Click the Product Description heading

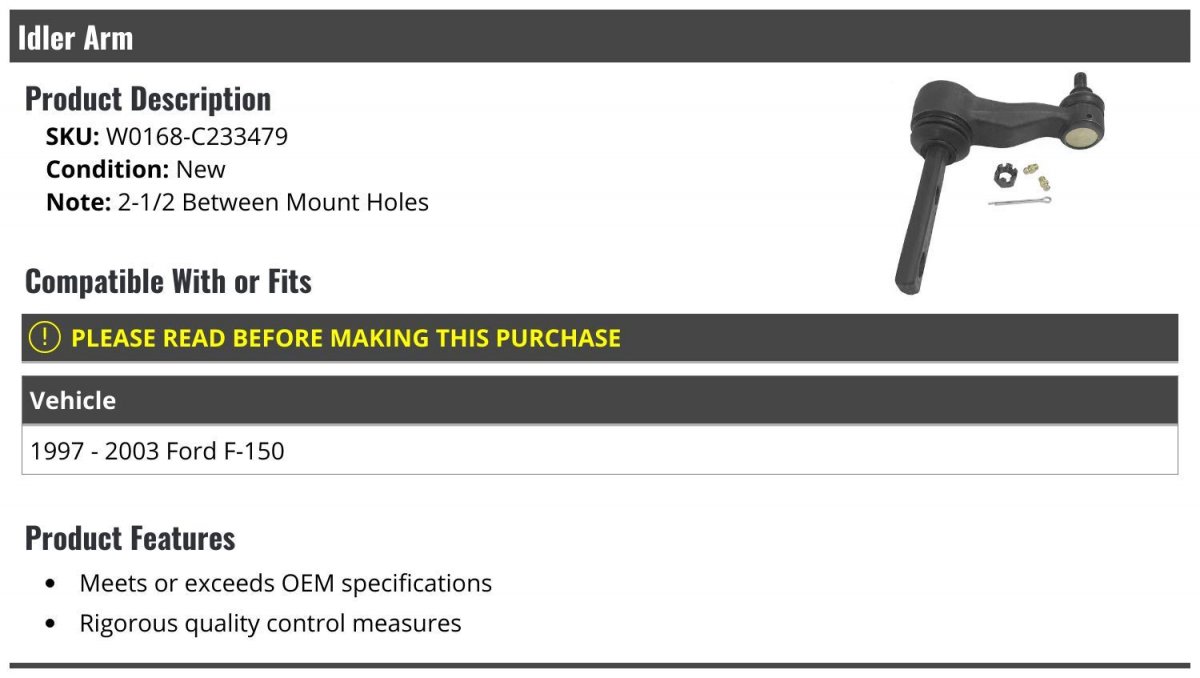point(148,98)
